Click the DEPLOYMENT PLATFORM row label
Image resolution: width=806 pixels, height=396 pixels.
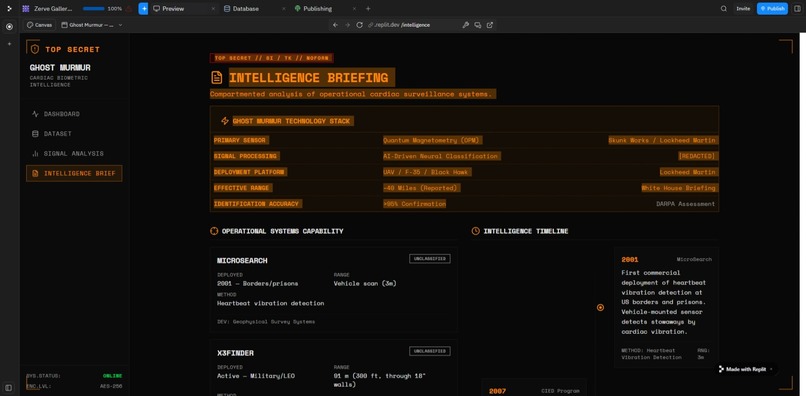pos(249,172)
